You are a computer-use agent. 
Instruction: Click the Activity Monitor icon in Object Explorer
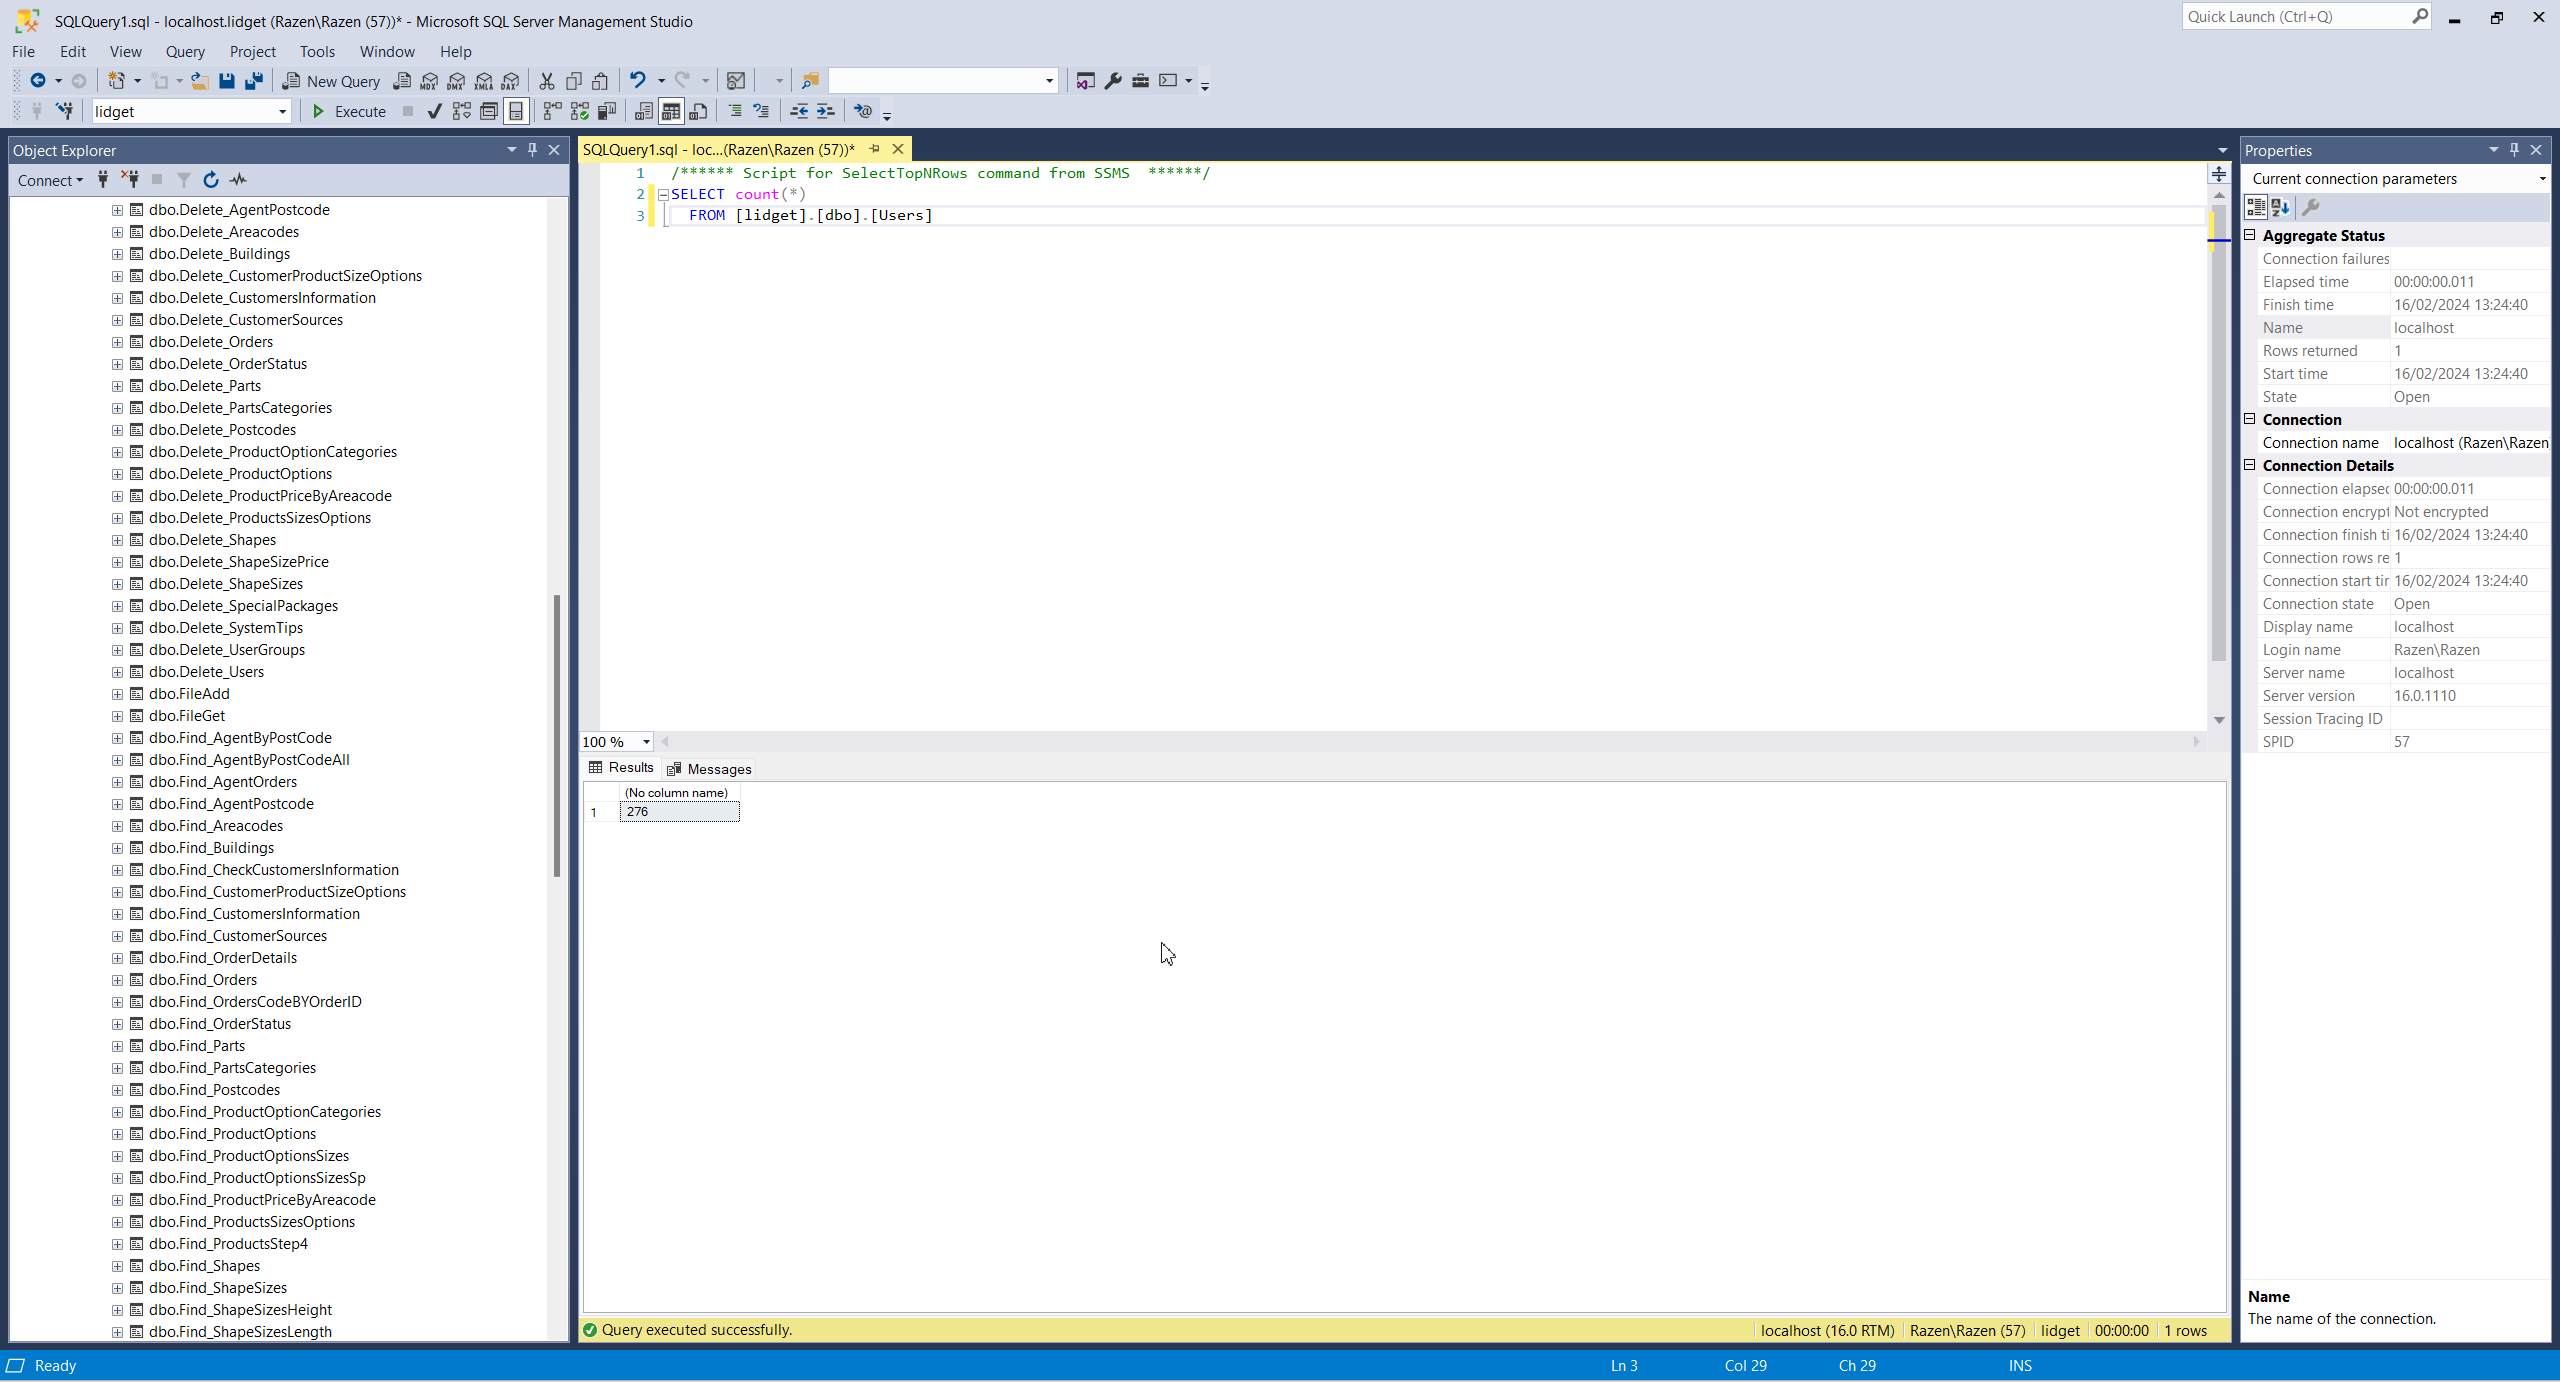pos(238,180)
